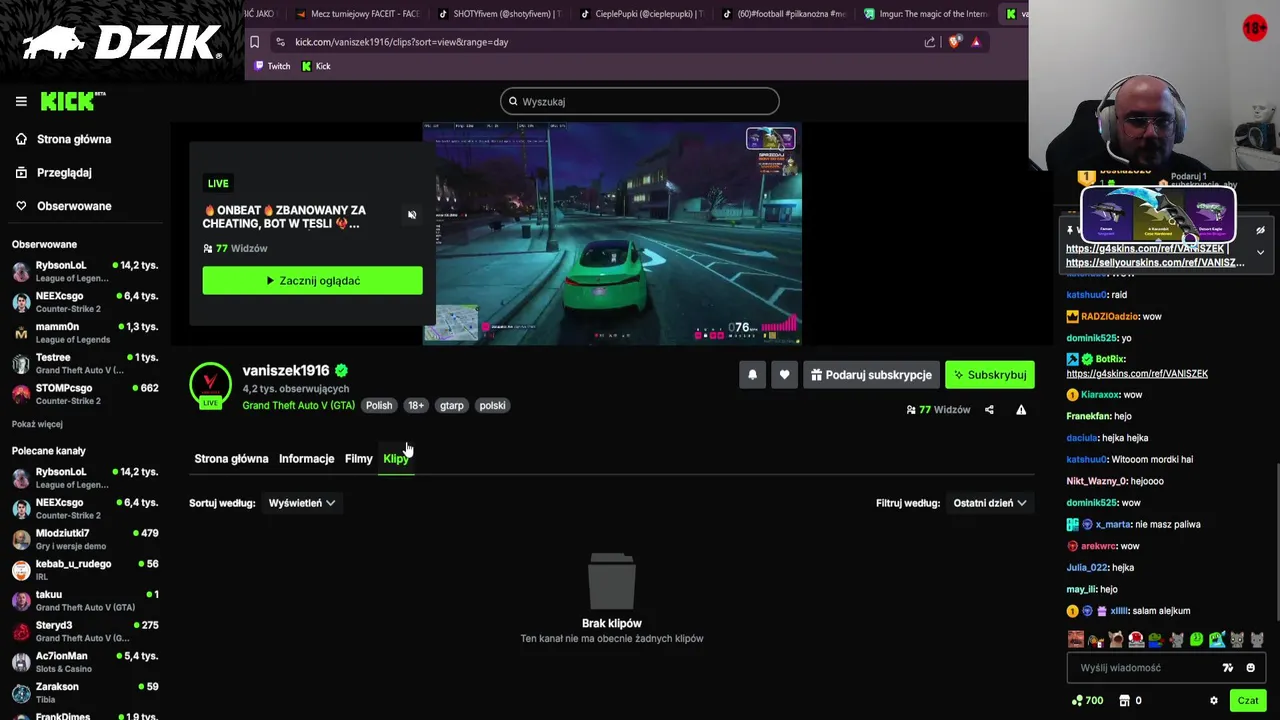Switch to Filmy tab
Viewport: 1280px width, 720px height.
[358, 459]
